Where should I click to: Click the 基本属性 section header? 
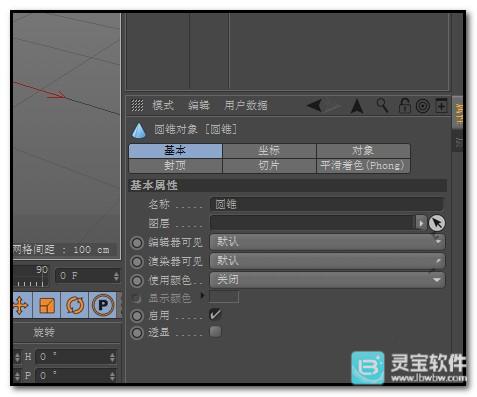(287, 185)
